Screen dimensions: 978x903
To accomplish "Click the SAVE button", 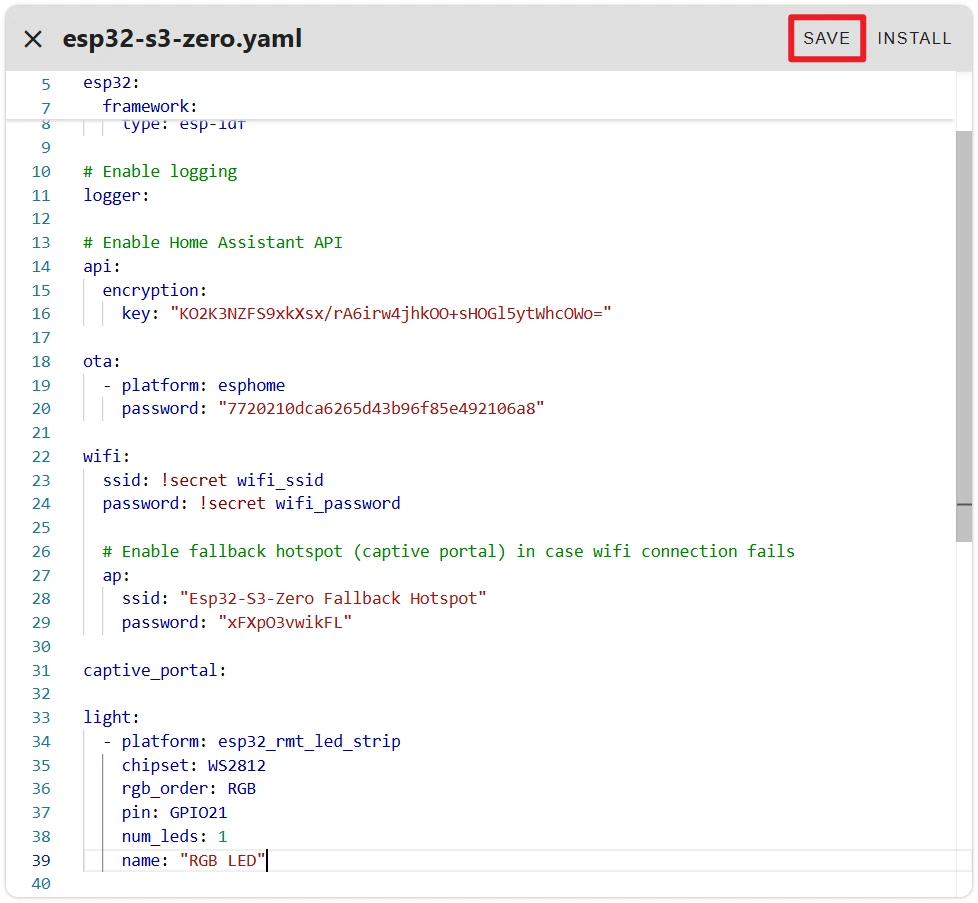I will point(826,38).
